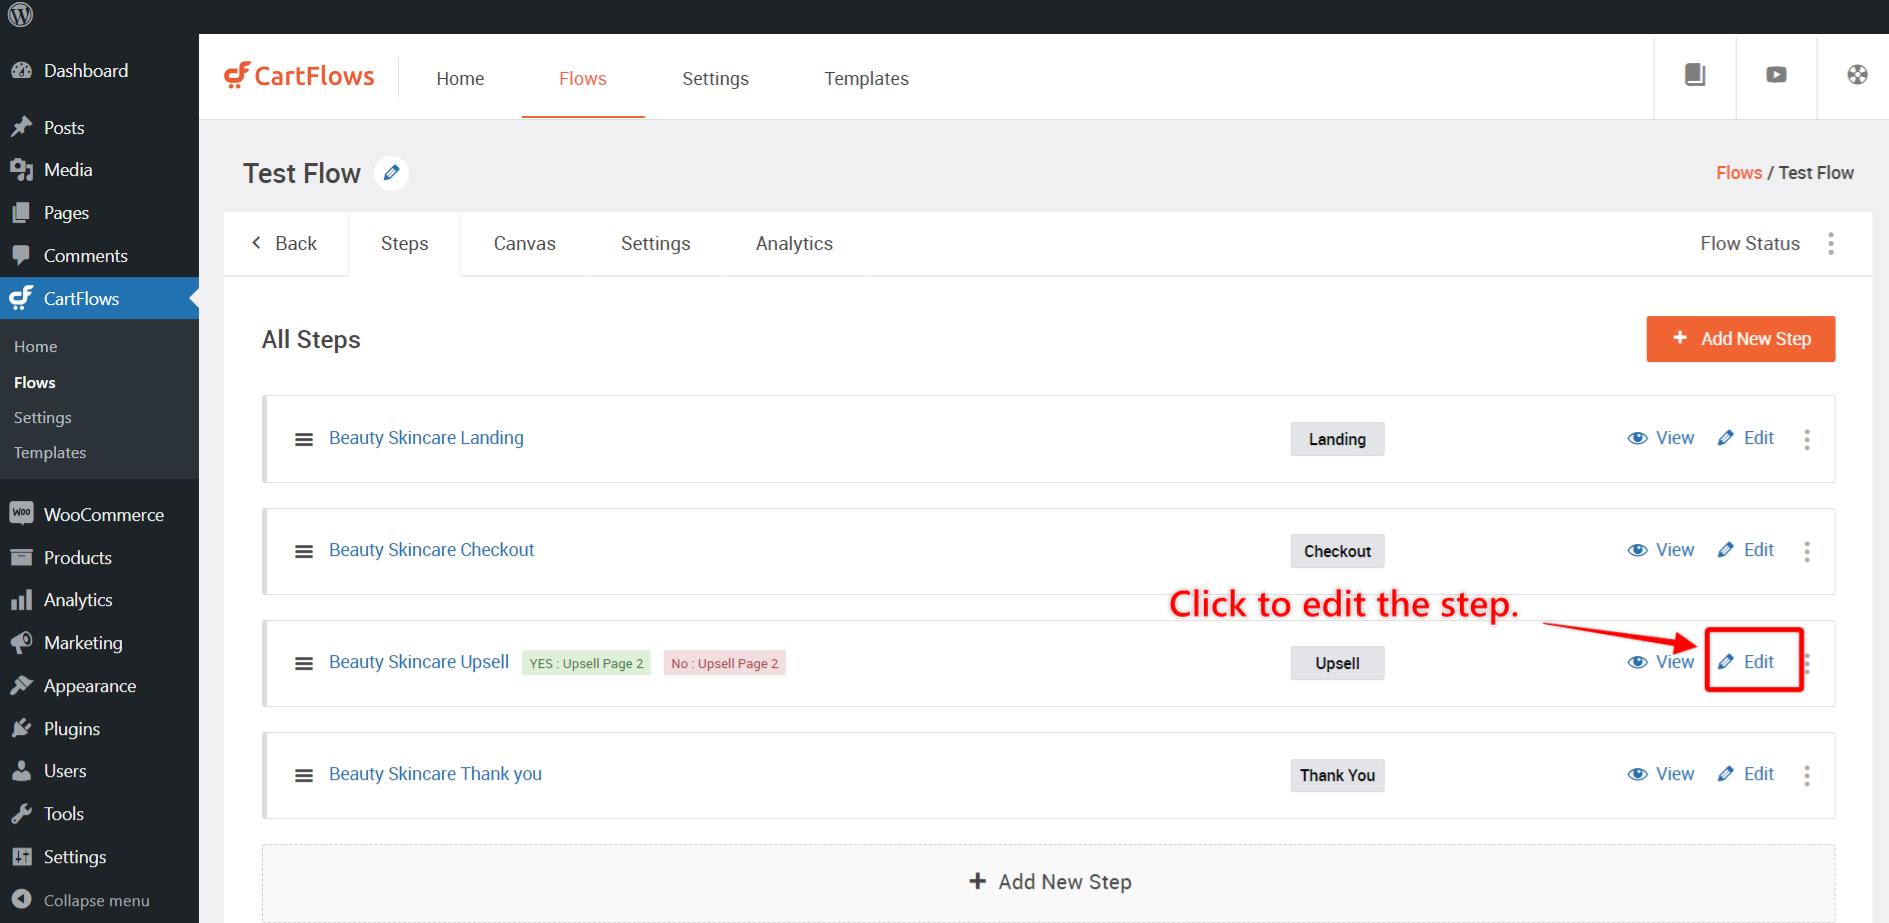Click the CartFlows logo in header
Image resolution: width=1889 pixels, height=923 pixels.
point(299,76)
